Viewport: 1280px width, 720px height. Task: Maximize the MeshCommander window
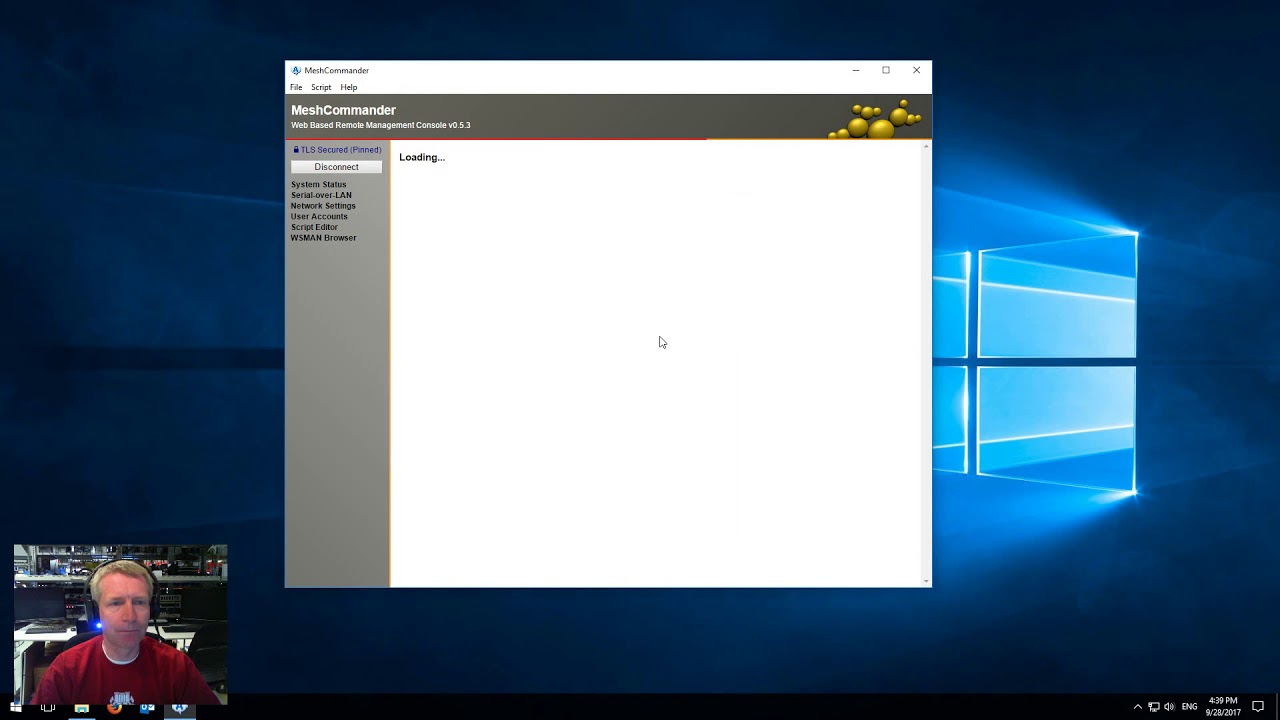(x=886, y=70)
